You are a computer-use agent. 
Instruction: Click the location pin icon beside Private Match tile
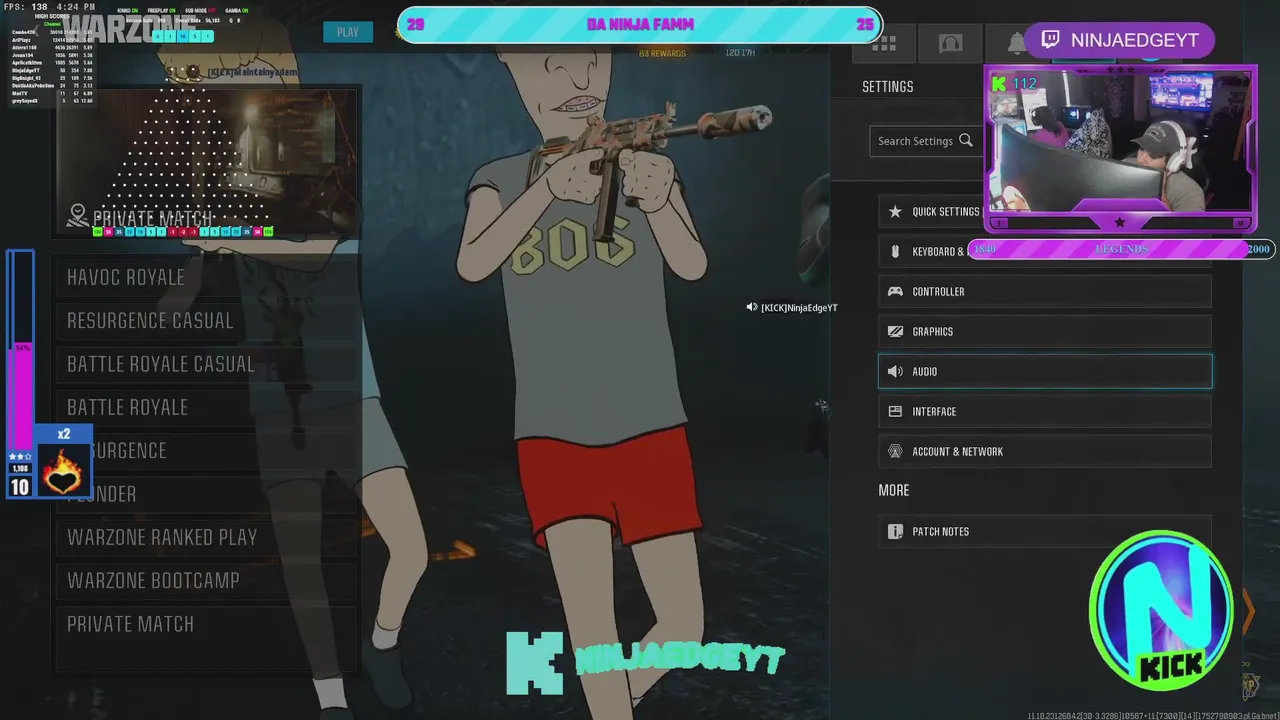78,216
